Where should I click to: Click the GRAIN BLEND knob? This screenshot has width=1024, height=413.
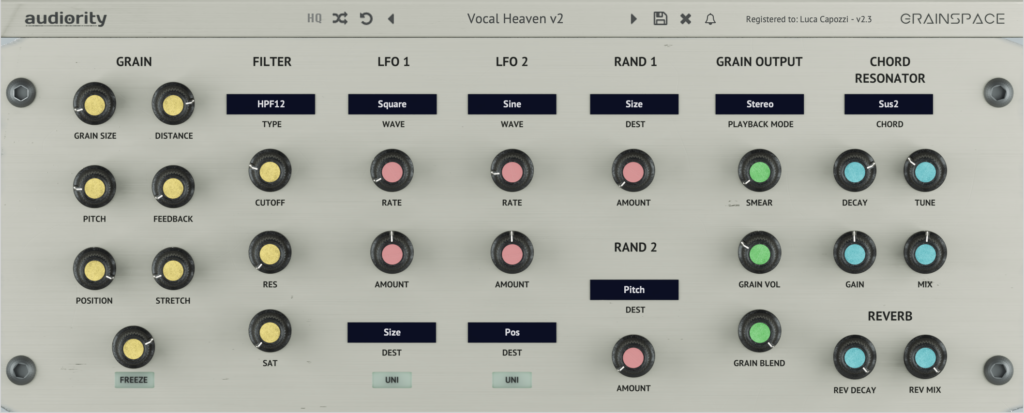(x=760, y=331)
